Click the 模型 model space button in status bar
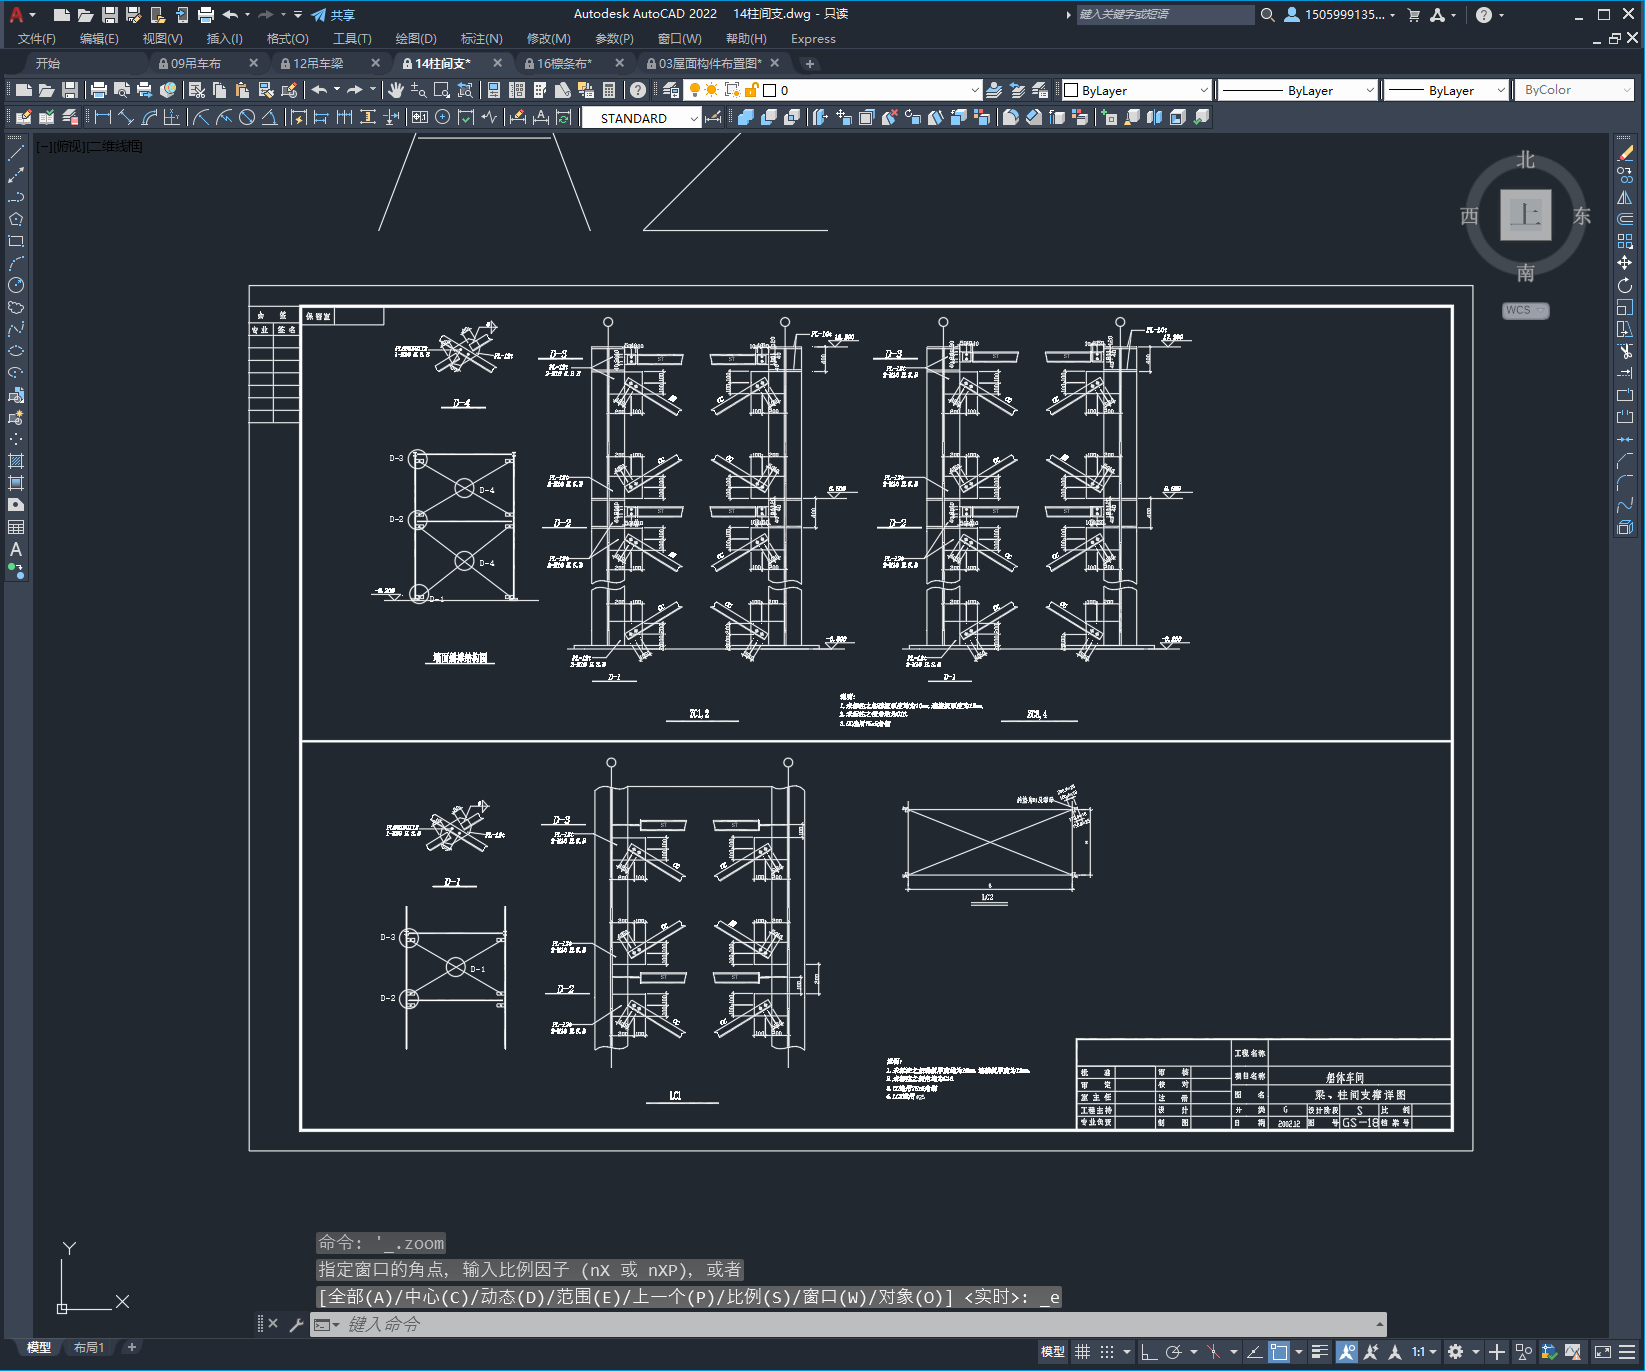This screenshot has height=1371, width=1645. [1052, 1352]
